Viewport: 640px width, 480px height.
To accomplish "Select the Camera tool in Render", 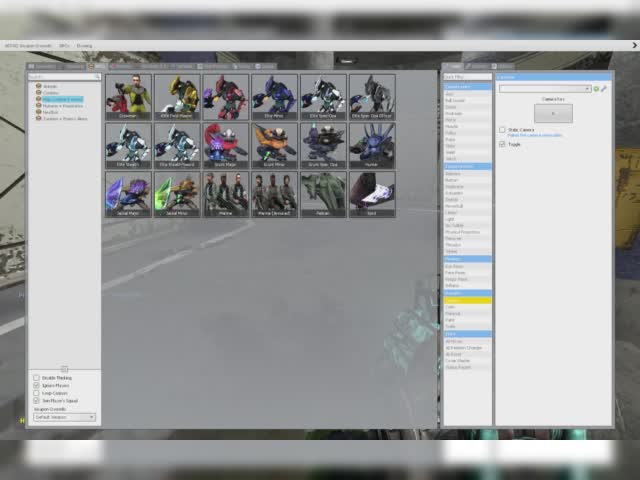I will coord(468,300).
